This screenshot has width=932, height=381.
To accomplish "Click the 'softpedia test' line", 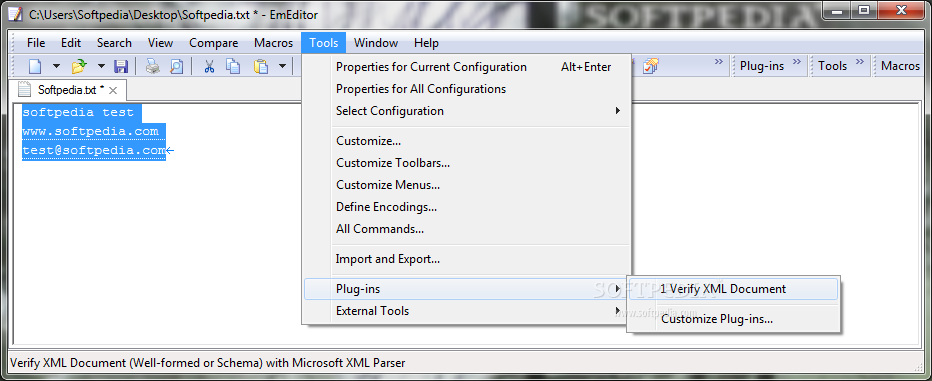I will pyautogui.click(x=78, y=112).
